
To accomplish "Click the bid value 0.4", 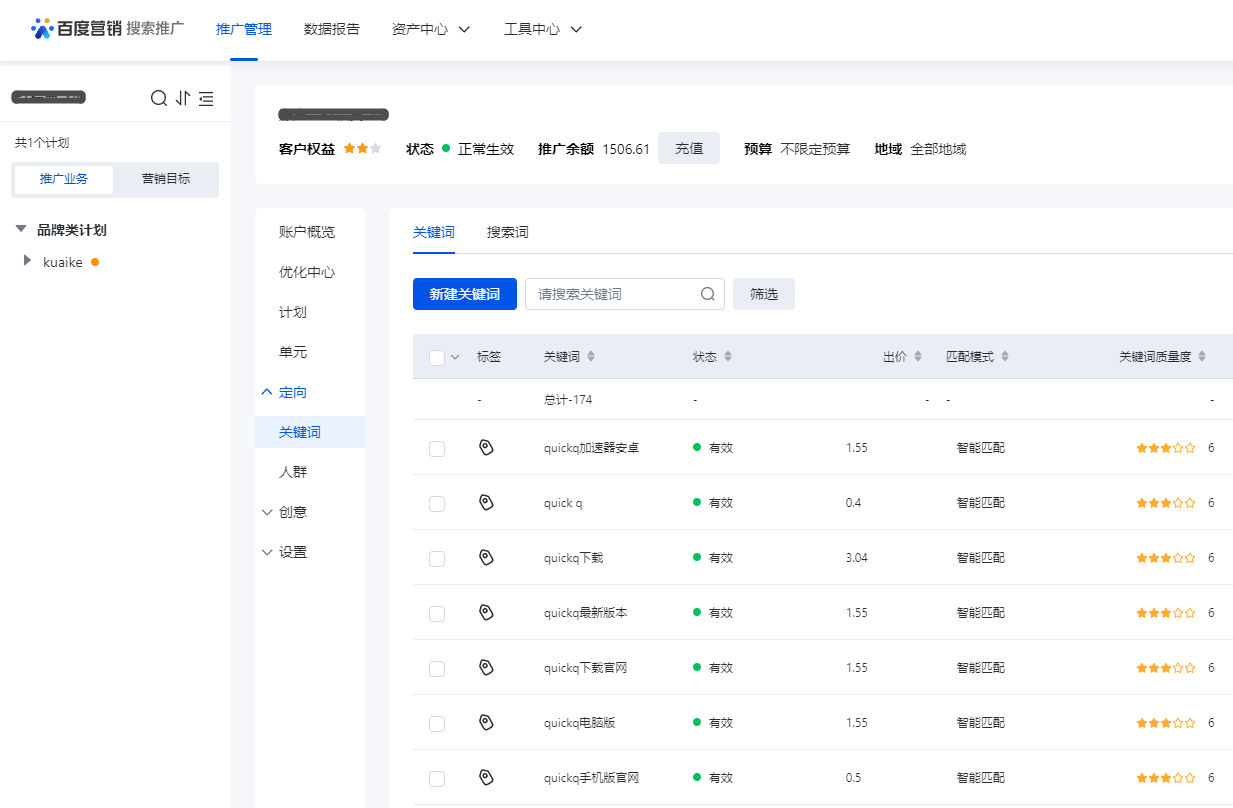I will pos(853,503).
